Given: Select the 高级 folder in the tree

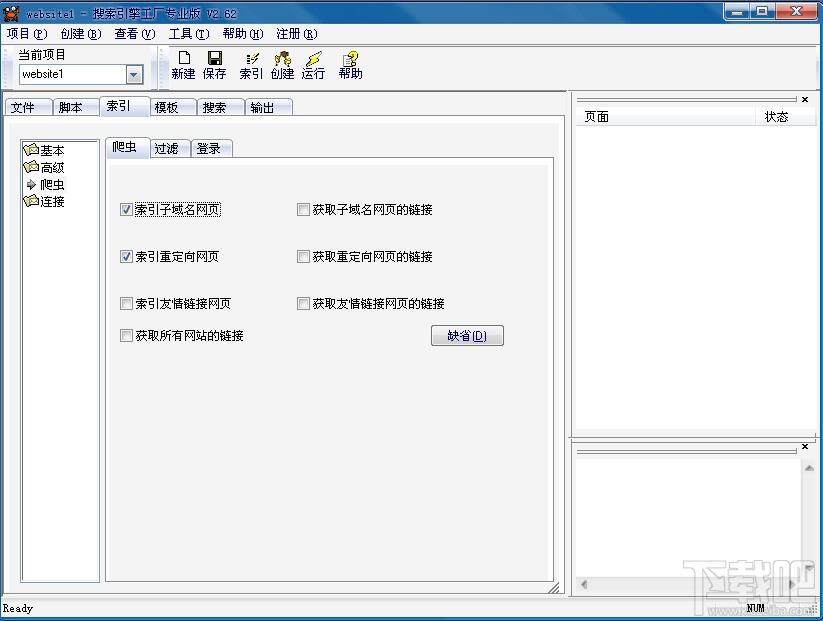Looking at the screenshot, I should 45,167.
